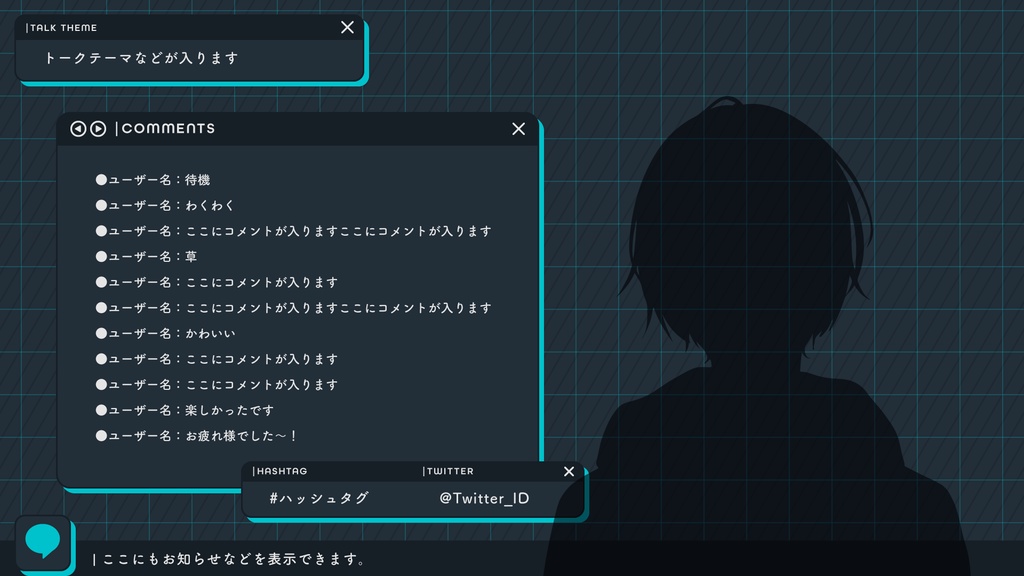Click the avatar dot beside お疲れ様でした〜！

coord(101,435)
